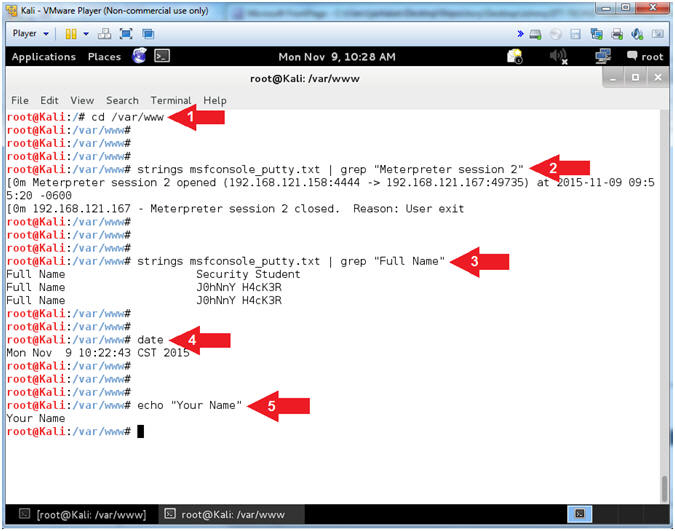Screen dimensions: 675x531
Task: Launch Iceweasel browser from top panel
Action: (139, 56)
